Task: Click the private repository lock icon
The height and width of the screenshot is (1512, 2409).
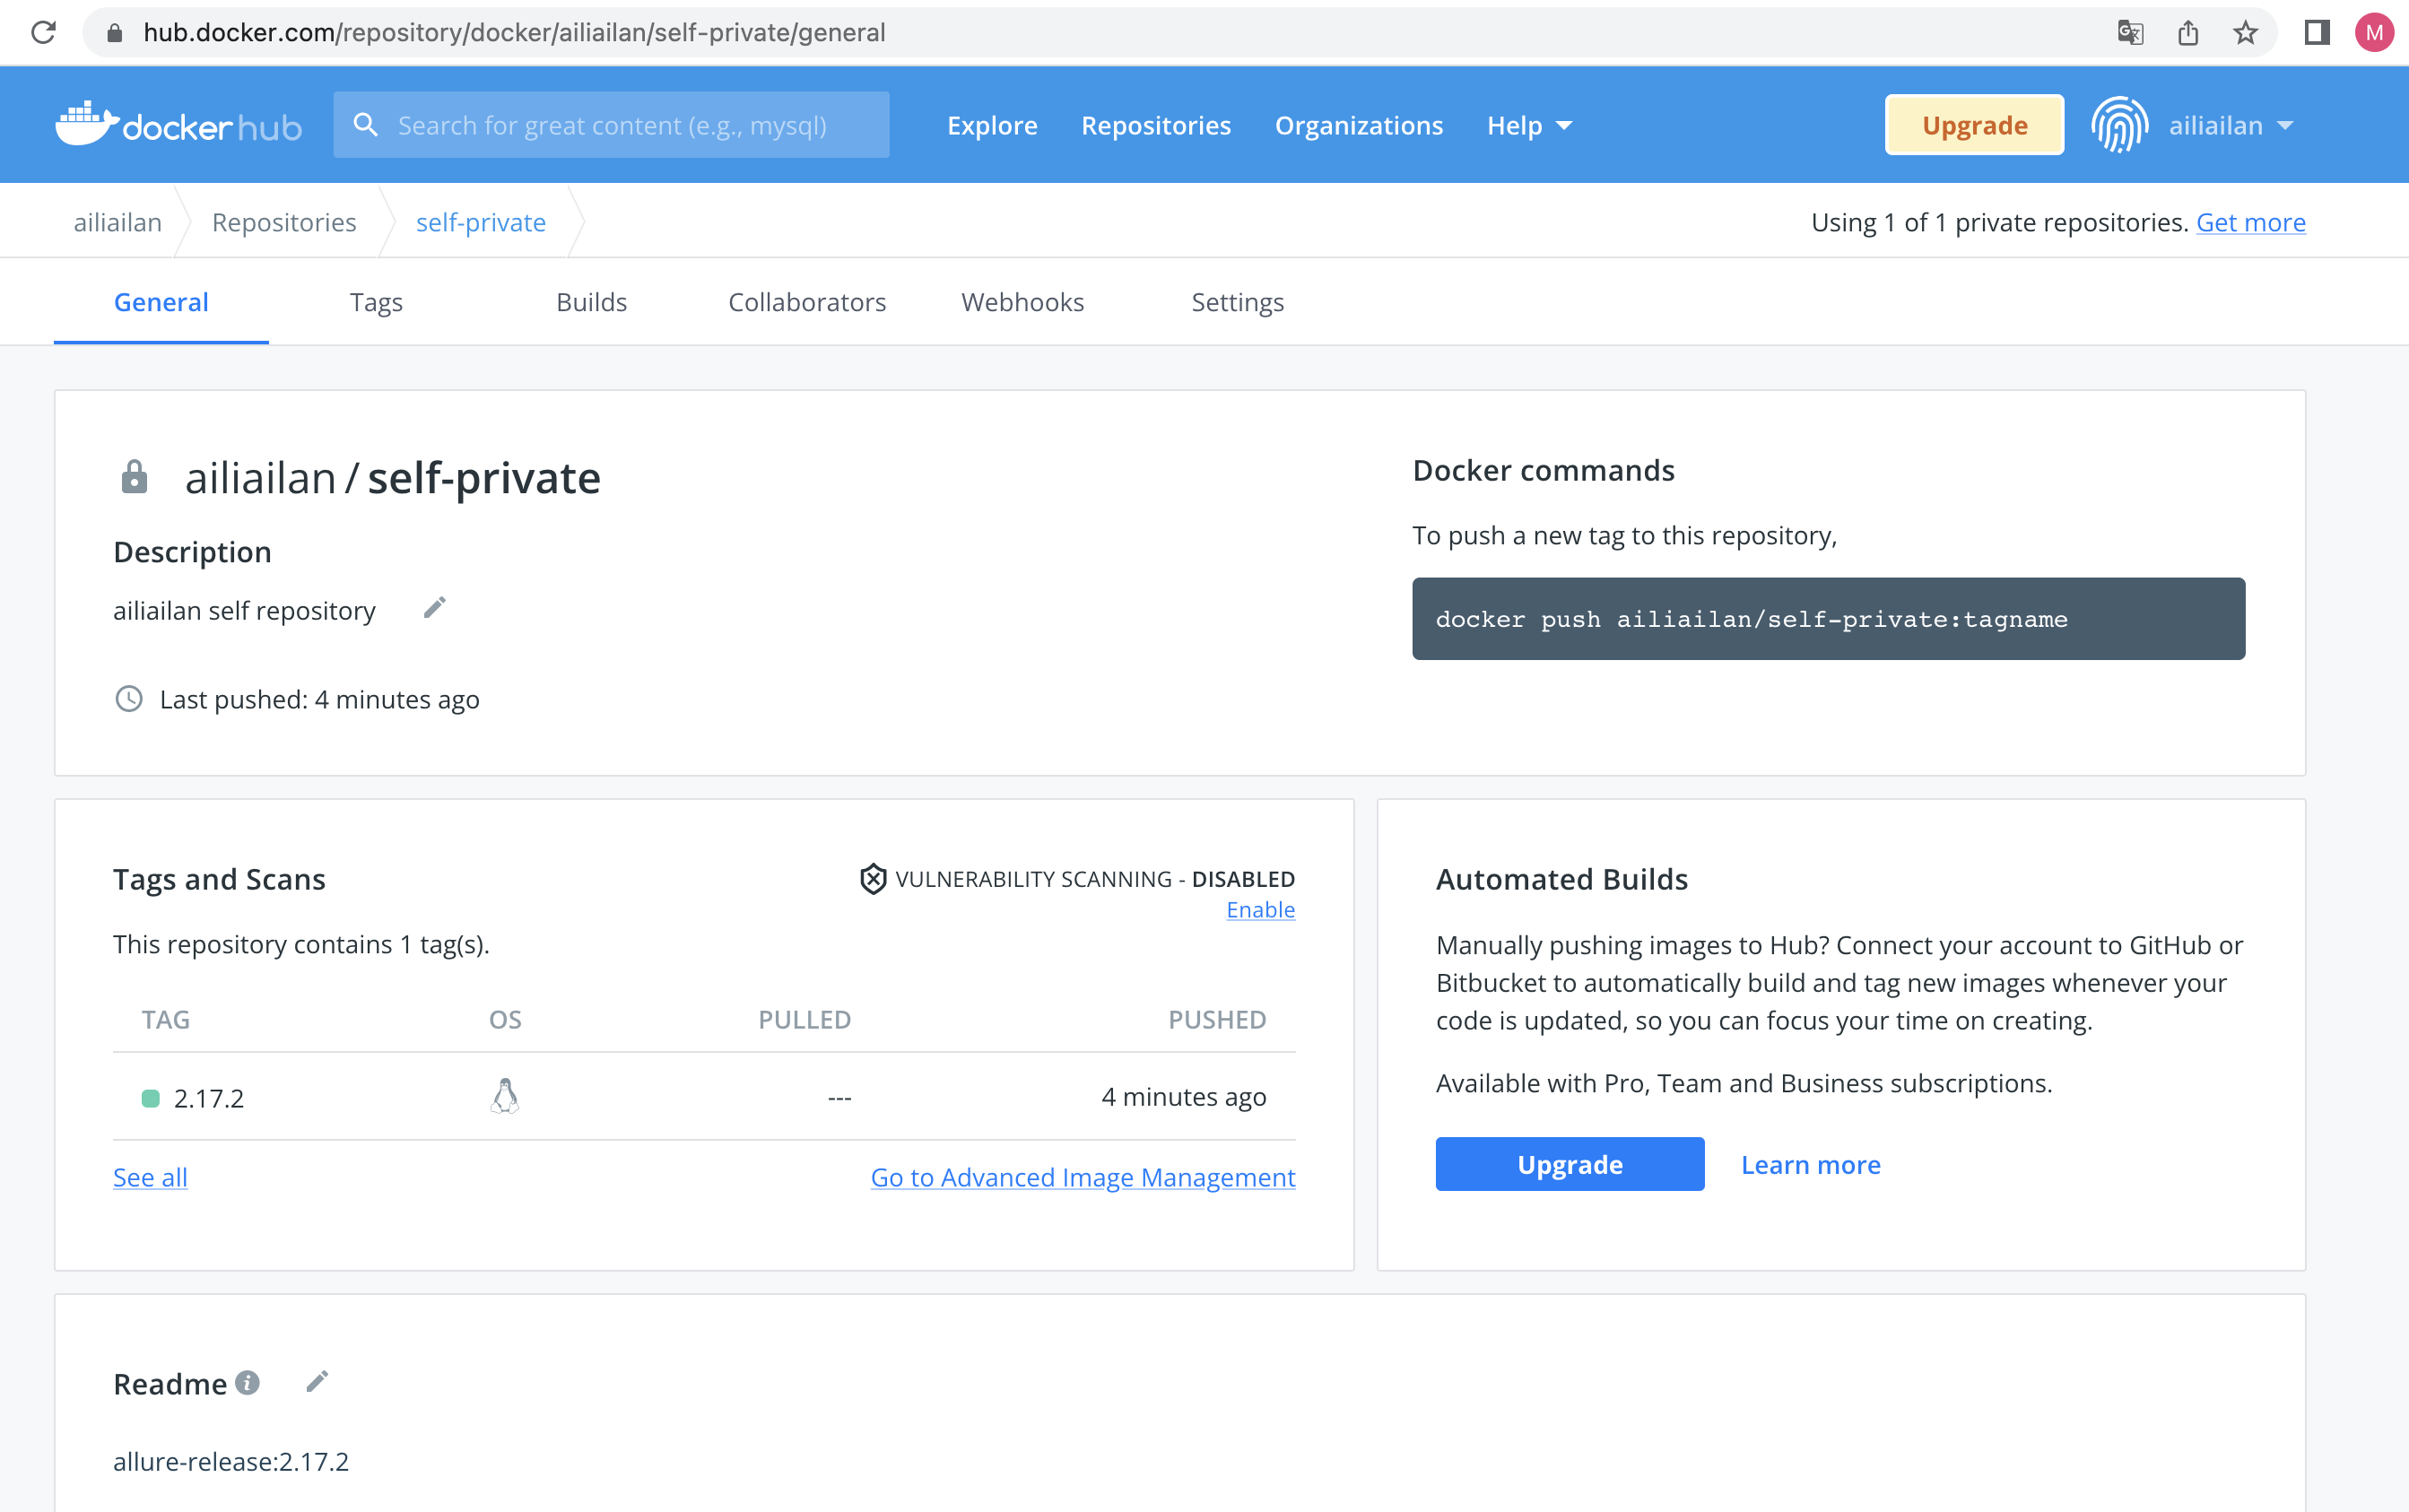Action: coord(134,477)
